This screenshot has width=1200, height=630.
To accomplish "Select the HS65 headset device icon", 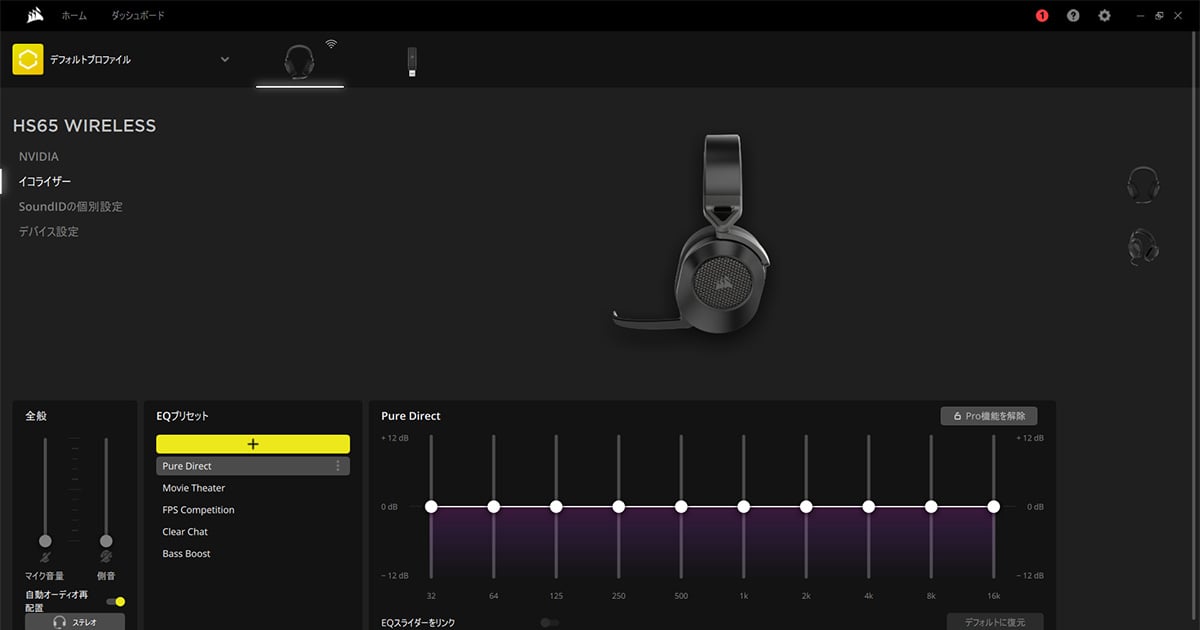I will click(x=300, y=61).
